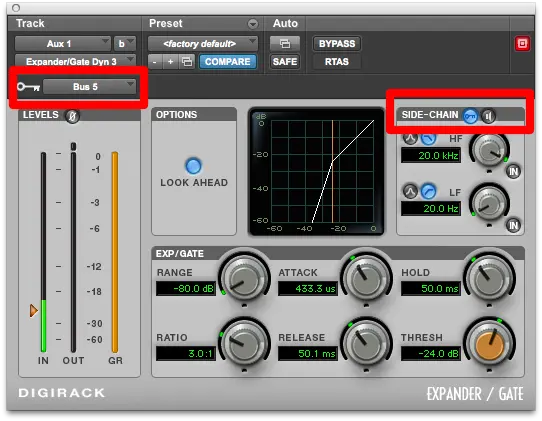Viewport: 542px width, 421px height.
Task: Open plug-in automation enable window icon
Action: (284, 44)
